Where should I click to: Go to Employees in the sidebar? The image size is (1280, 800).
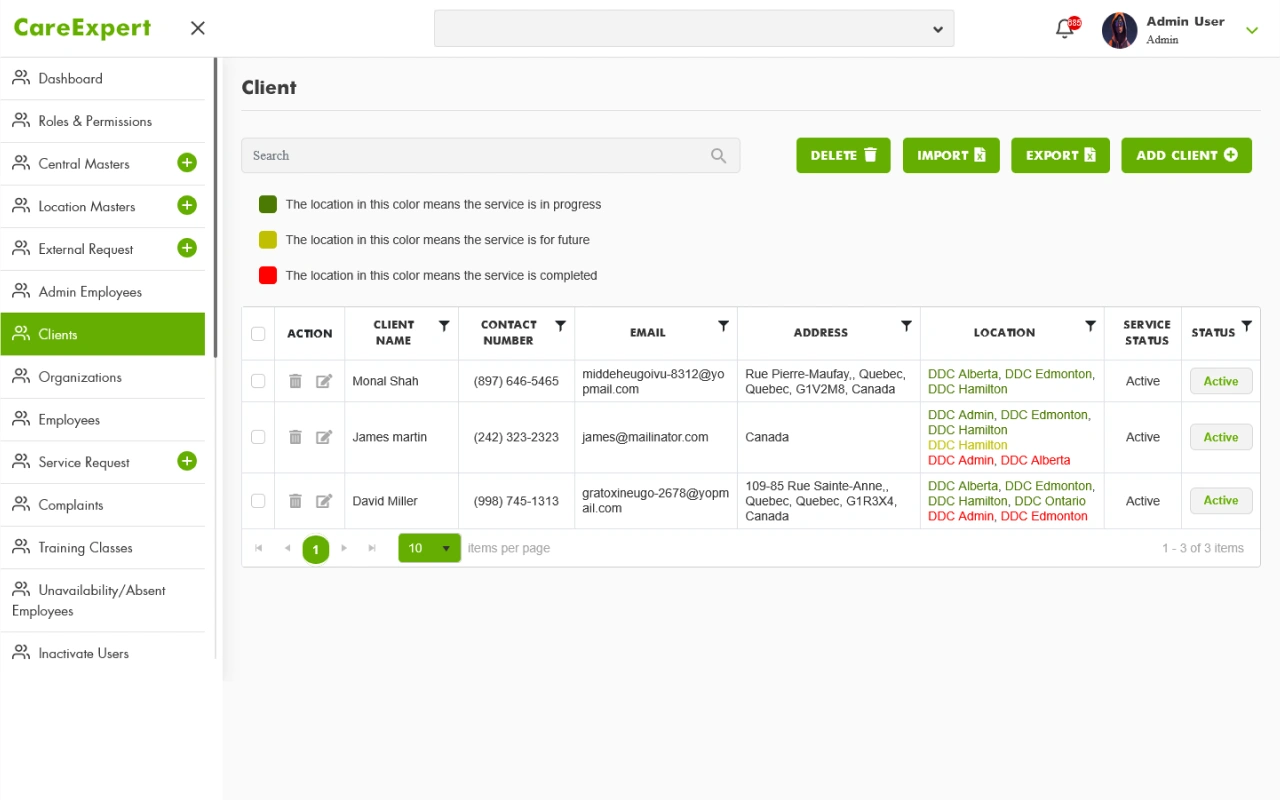pyautogui.click(x=70, y=420)
